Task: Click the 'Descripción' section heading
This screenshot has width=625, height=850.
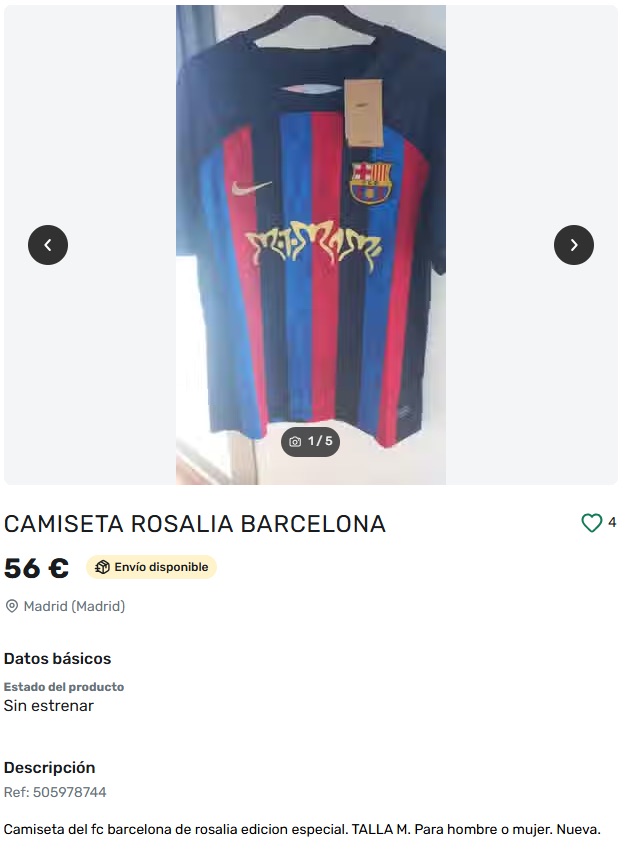Action: click(50, 768)
